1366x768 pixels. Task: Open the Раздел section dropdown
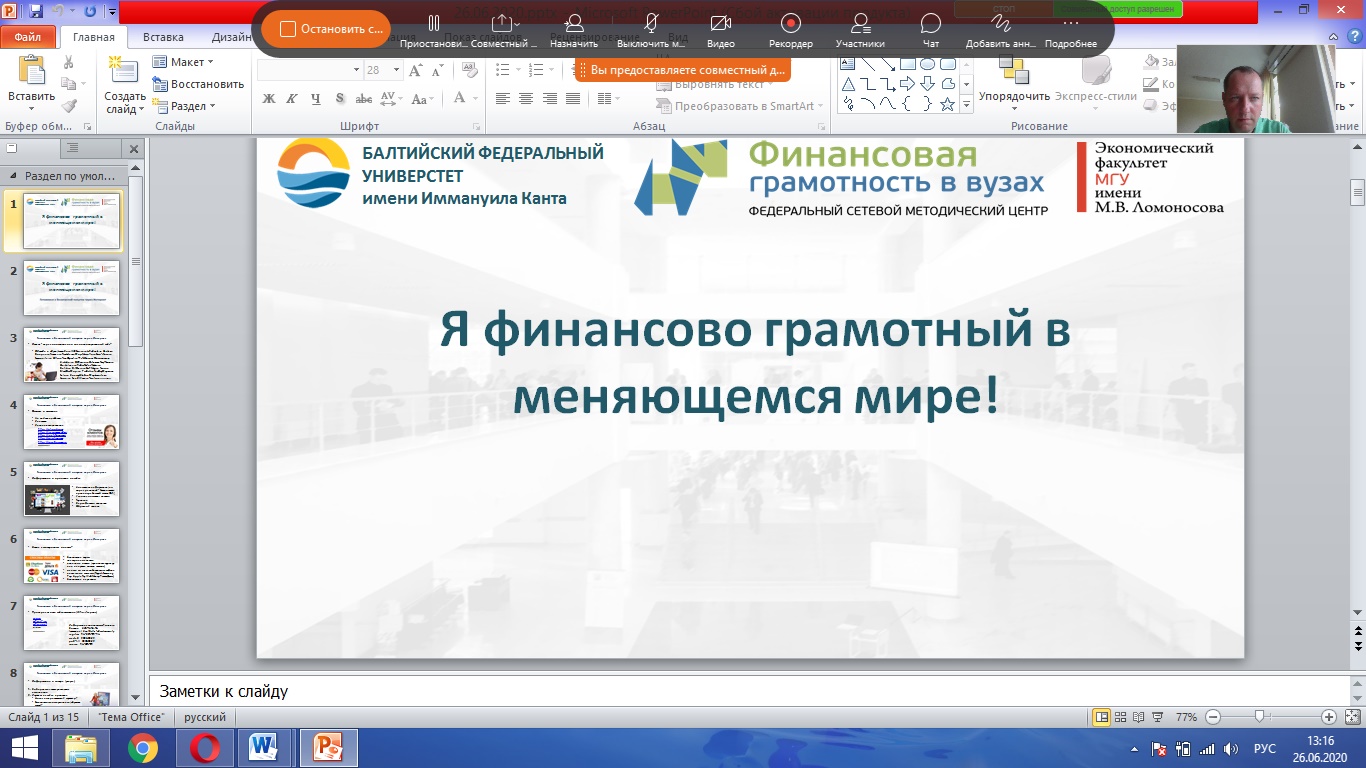184,106
